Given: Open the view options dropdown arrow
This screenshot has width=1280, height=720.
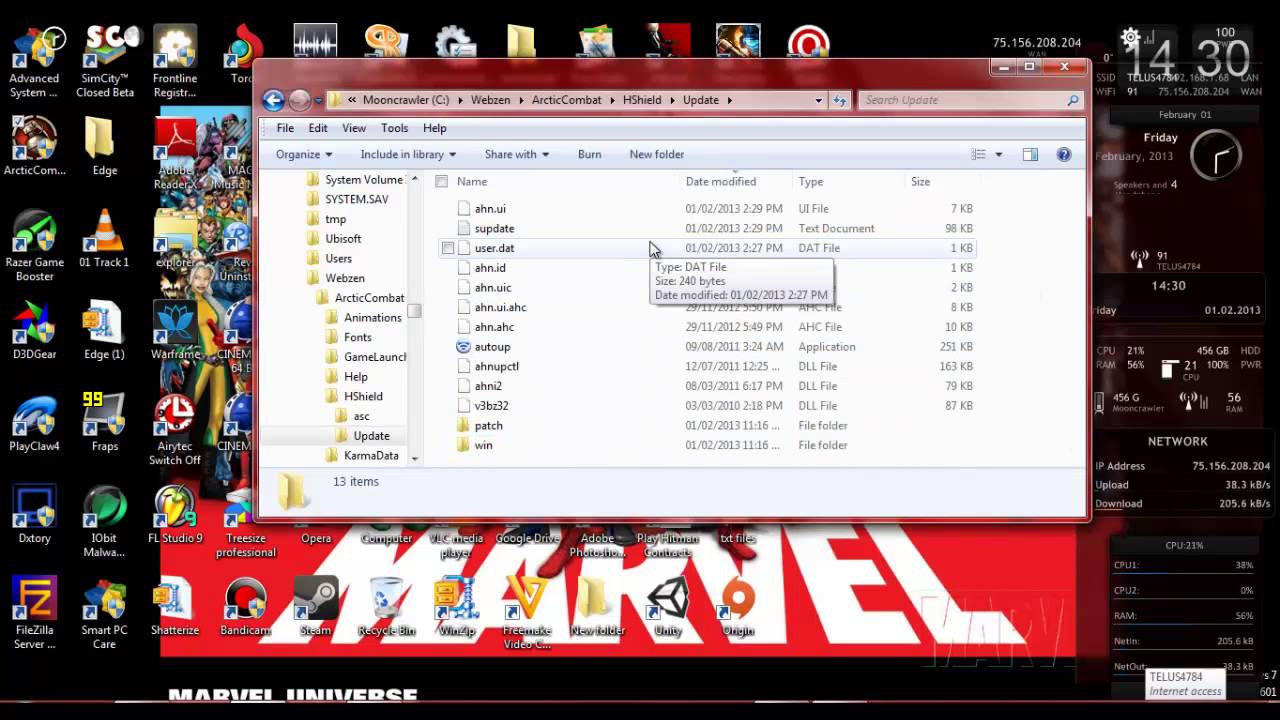Looking at the screenshot, I should tap(998, 155).
